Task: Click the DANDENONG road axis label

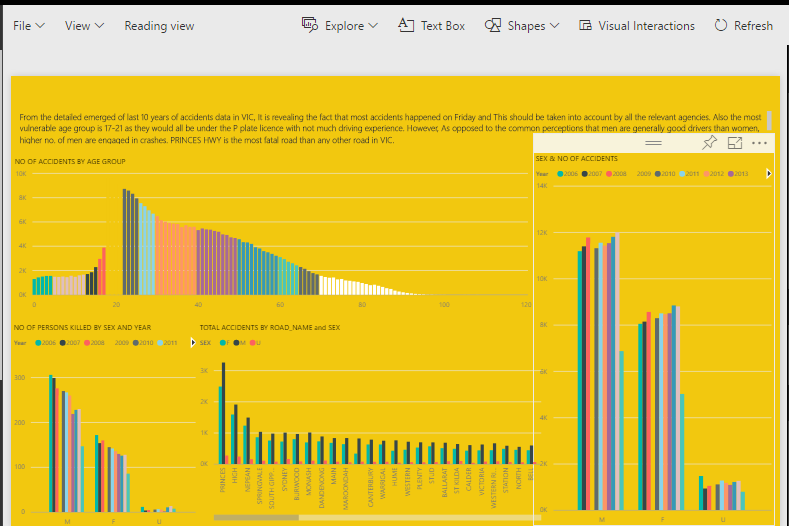Action: coord(322,487)
